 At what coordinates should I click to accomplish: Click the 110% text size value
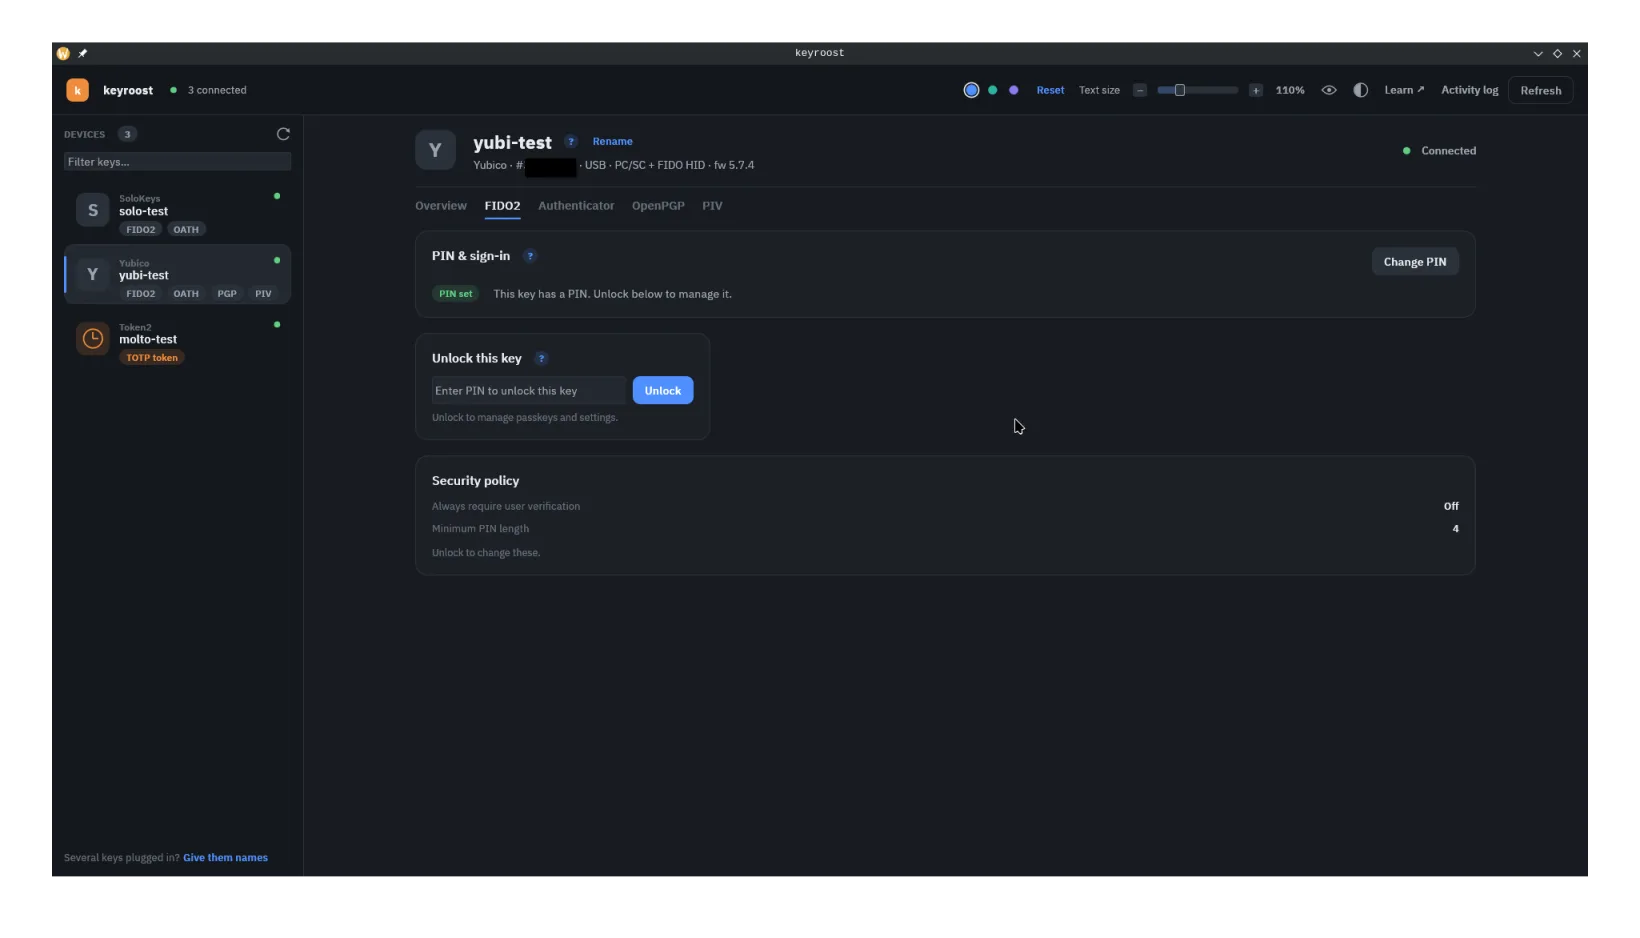tap(1290, 90)
